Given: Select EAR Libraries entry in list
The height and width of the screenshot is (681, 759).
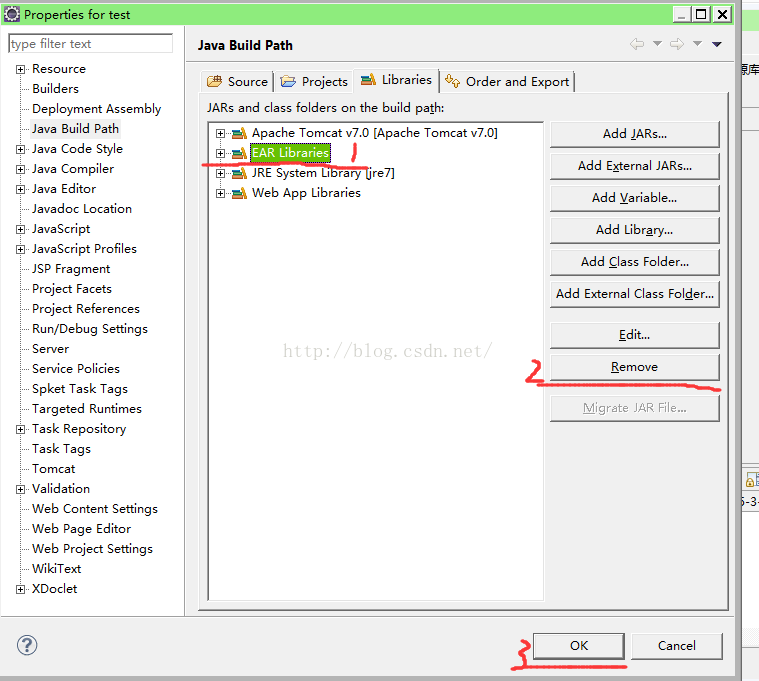Looking at the screenshot, I should point(290,153).
